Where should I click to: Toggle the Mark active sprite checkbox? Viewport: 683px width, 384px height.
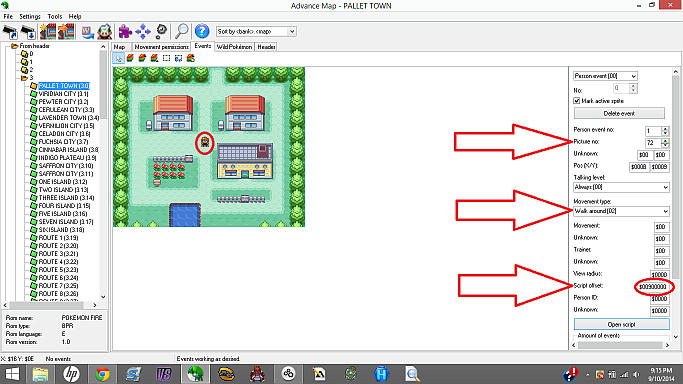coord(577,101)
